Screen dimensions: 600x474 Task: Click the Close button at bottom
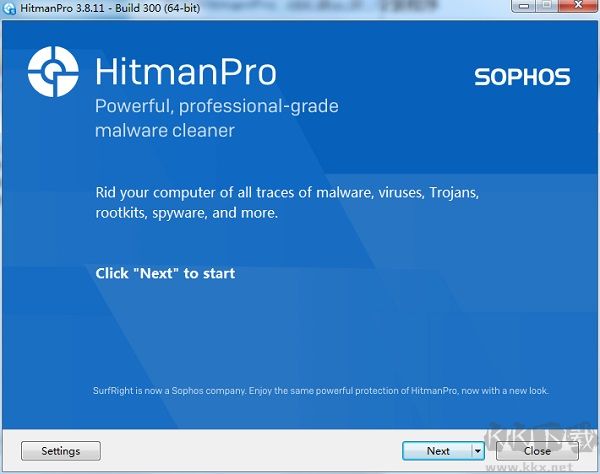click(x=537, y=451)
